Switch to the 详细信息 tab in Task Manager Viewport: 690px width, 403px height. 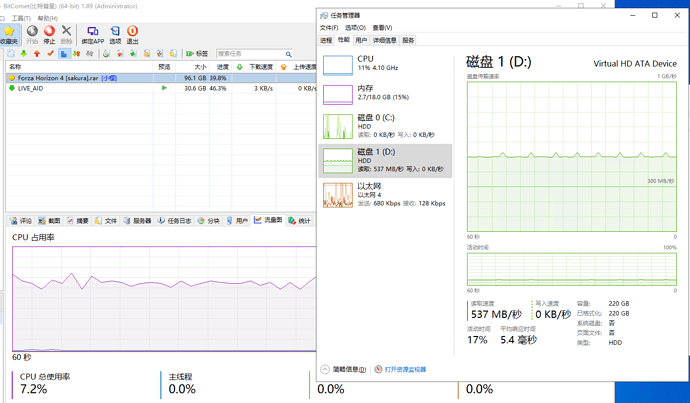[385, 40]
